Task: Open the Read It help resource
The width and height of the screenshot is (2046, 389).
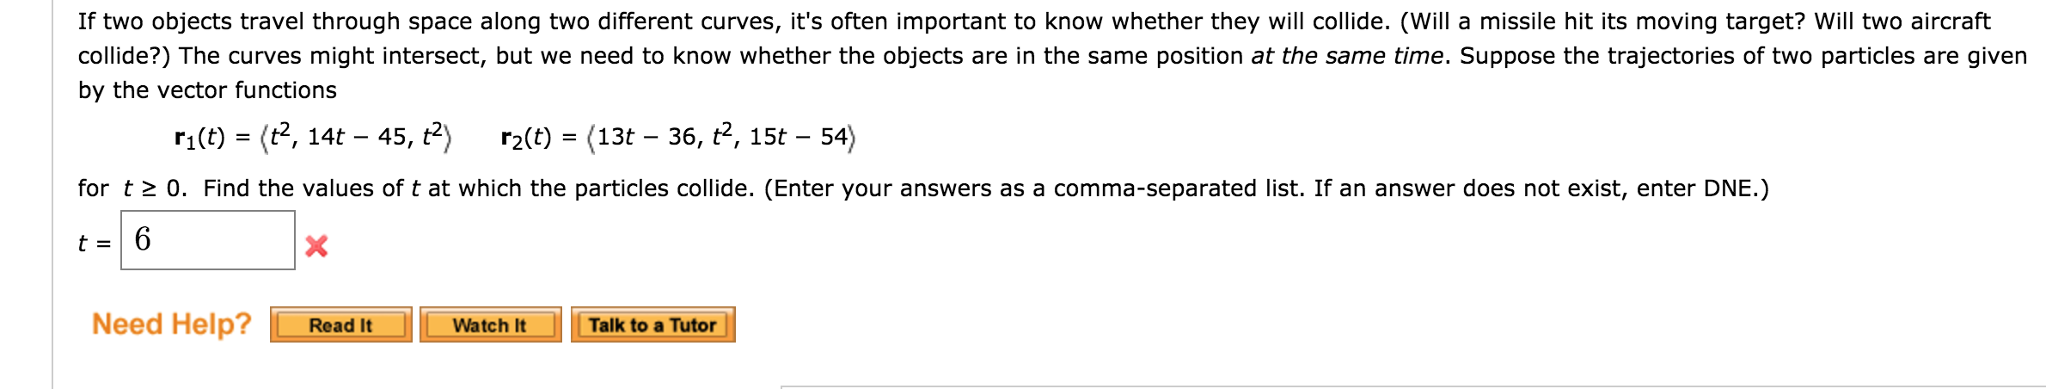Action: [341, 325]
